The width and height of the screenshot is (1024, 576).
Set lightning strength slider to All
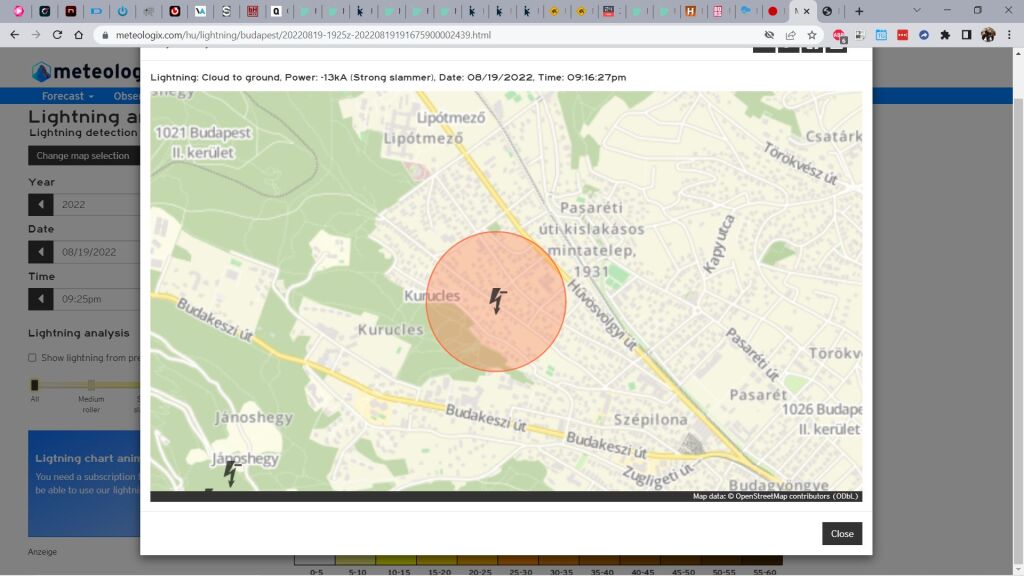click(35, 385)
